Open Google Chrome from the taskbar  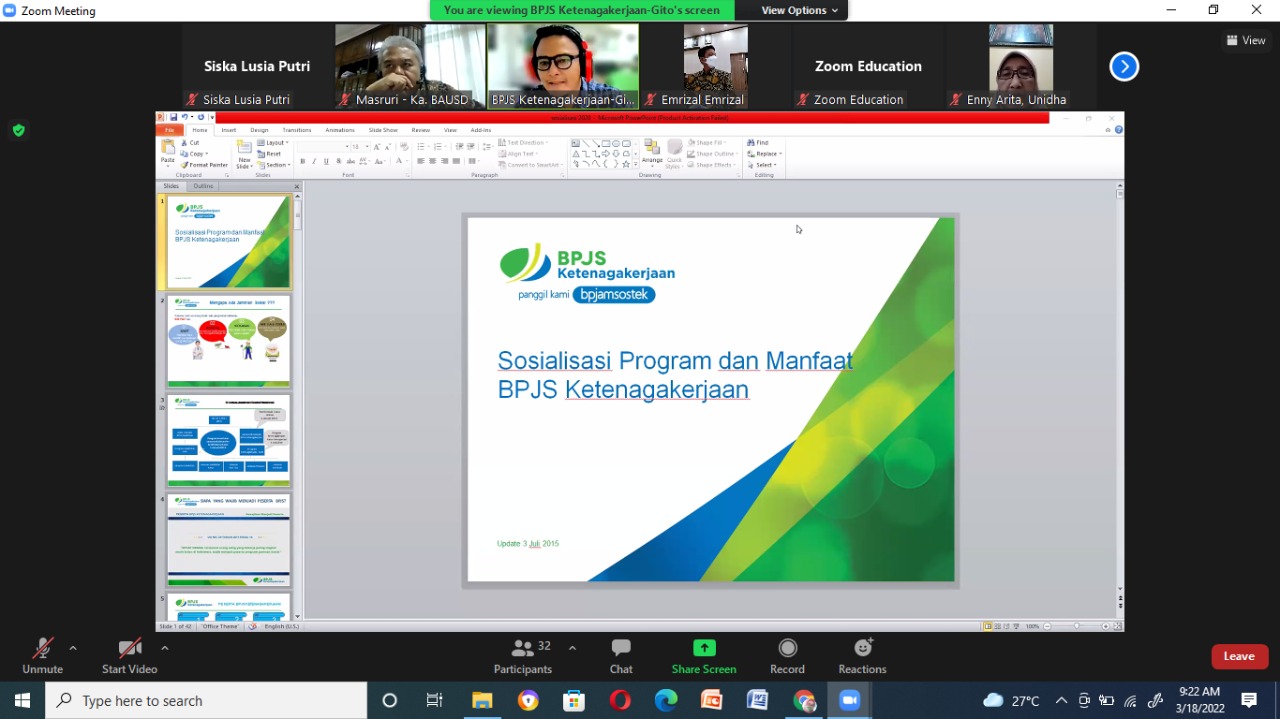click(x=804, y=700)
